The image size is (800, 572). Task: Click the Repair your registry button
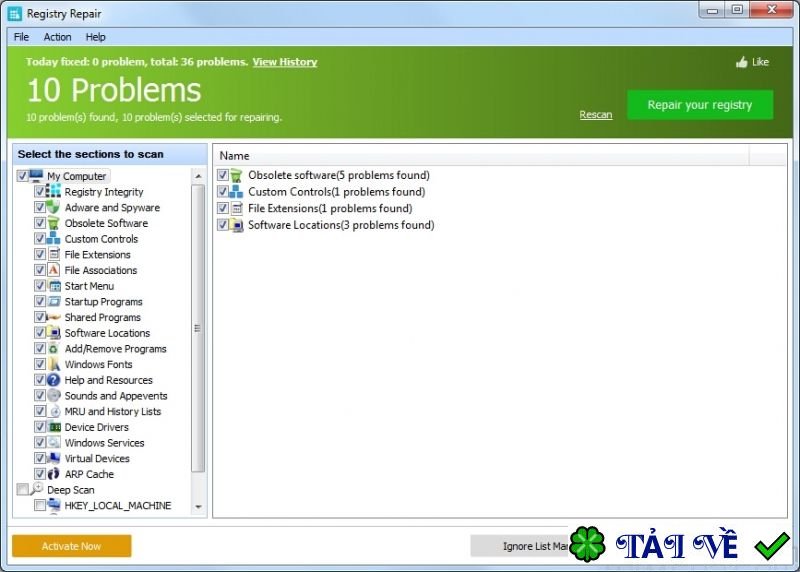699,105
